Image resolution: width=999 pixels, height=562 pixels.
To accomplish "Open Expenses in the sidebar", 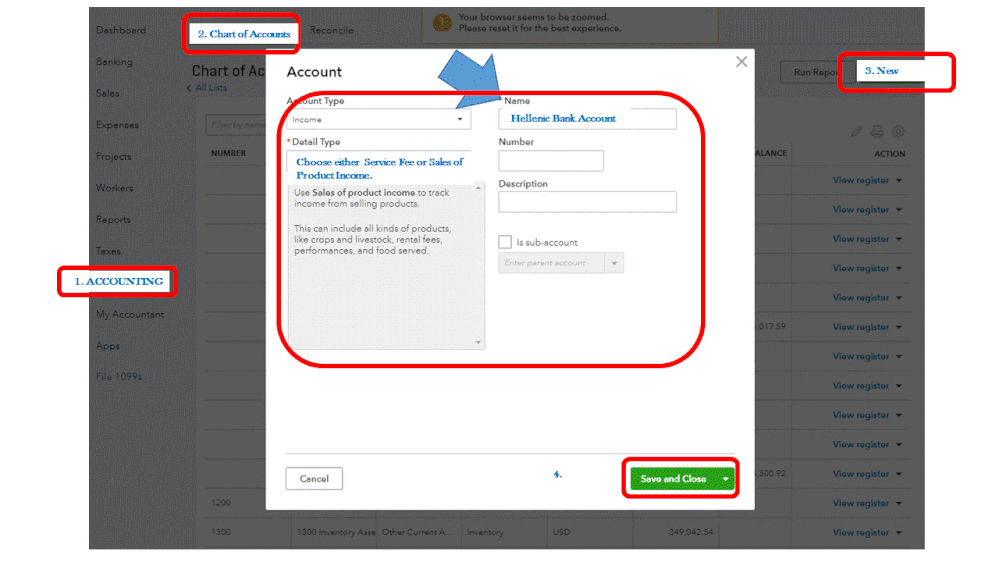I will tap(117, 125).
